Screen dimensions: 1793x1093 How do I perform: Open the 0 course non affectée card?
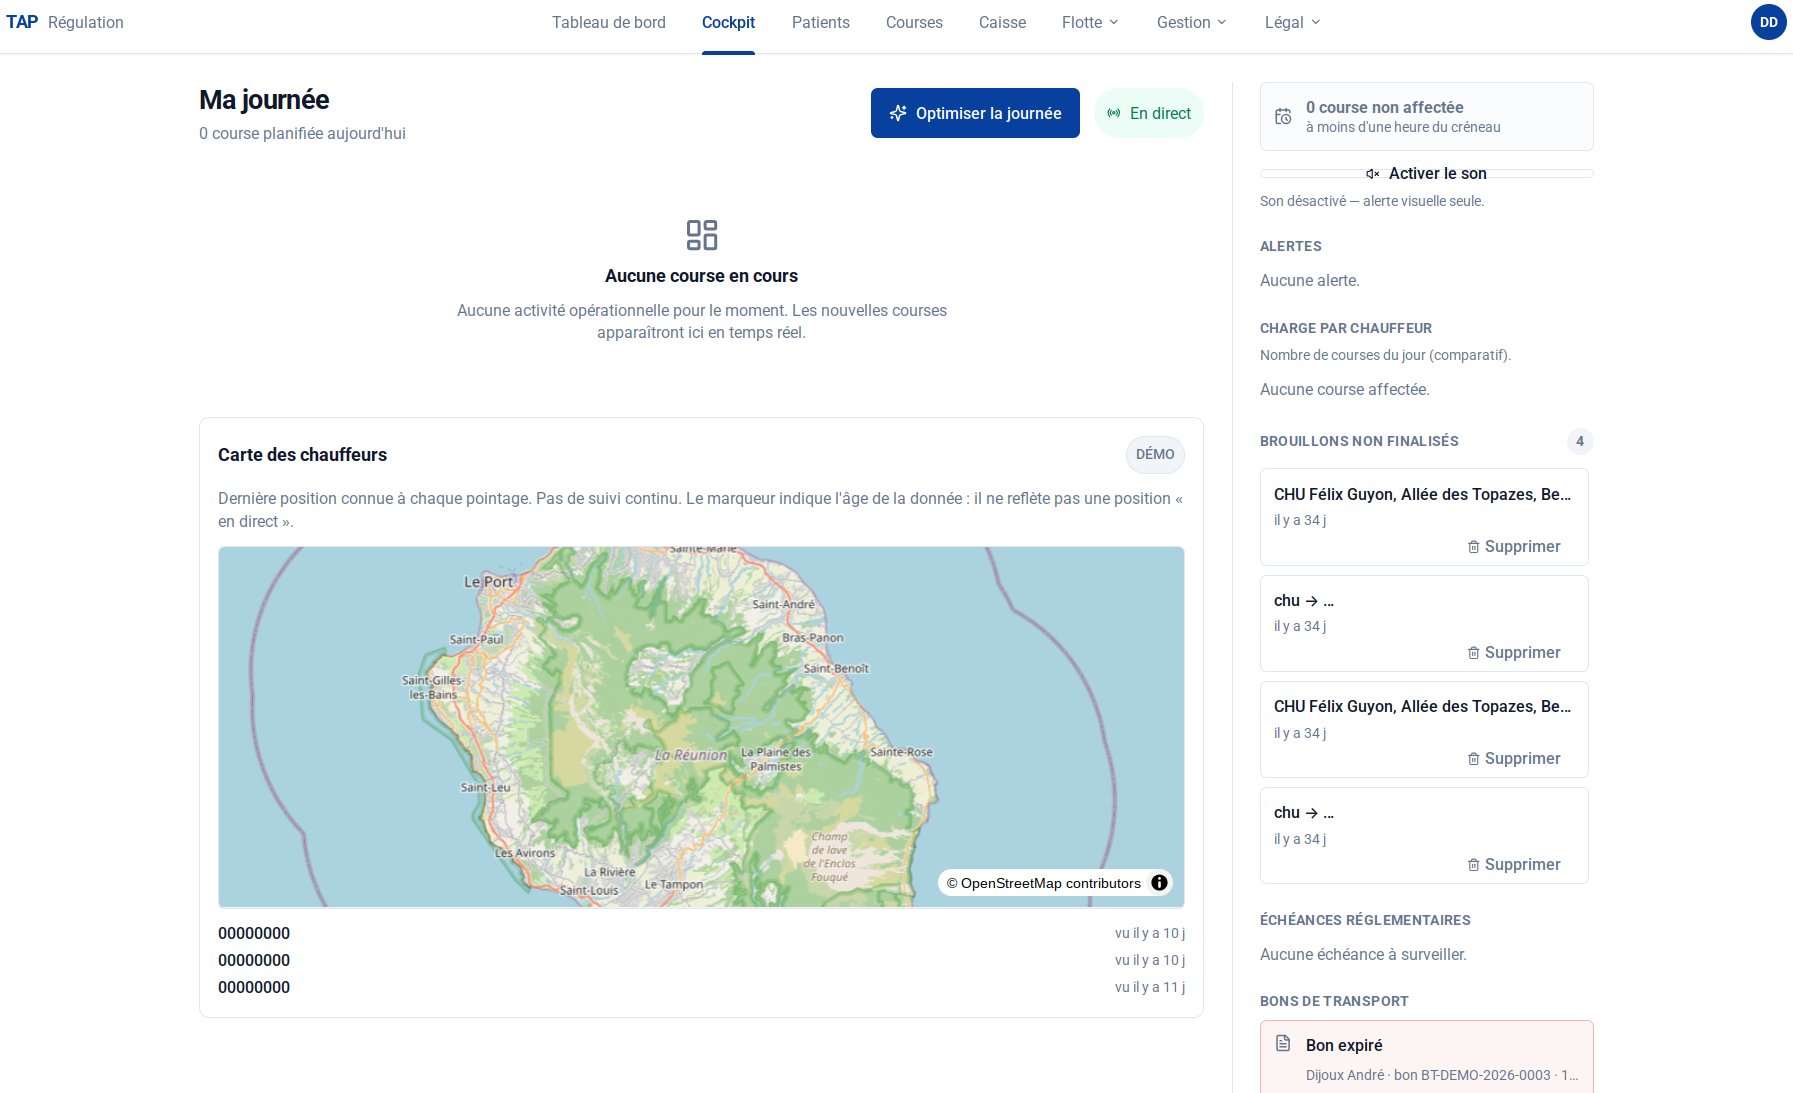[1426, 116]
